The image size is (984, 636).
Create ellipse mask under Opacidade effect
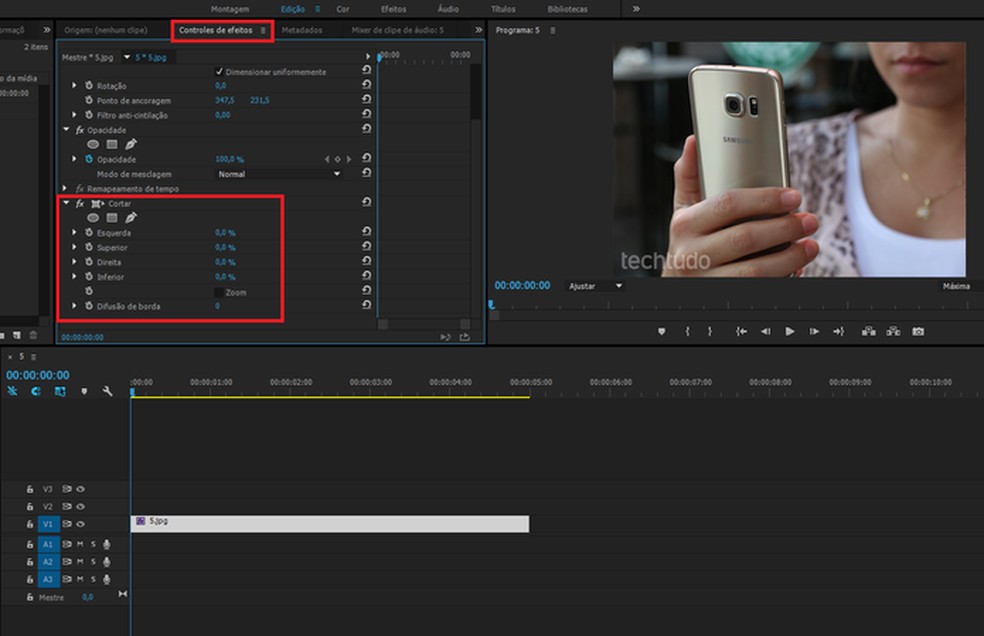click(x=93, y=144)
